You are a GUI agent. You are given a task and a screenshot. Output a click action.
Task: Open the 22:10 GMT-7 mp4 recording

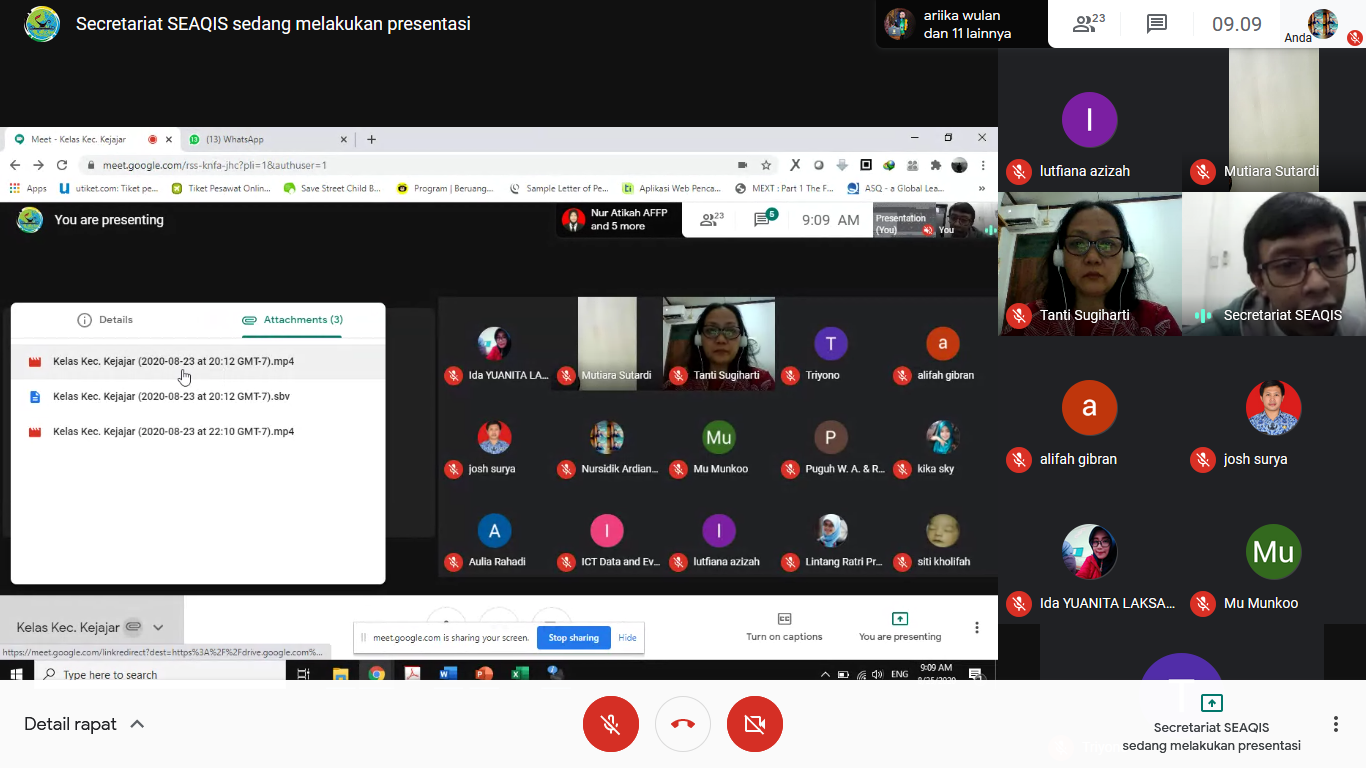pyautogui.click(x=173, y=431)
